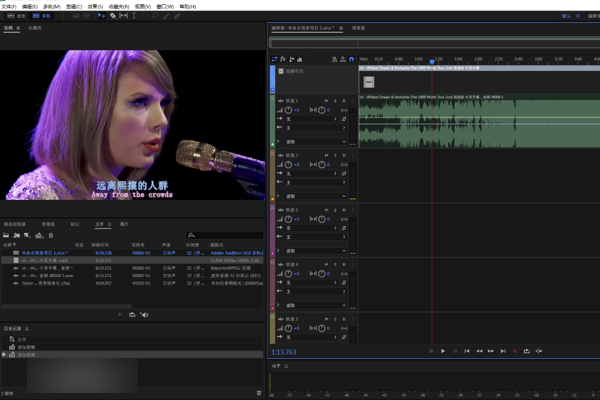Solo track 1 (S button)
The height and width of the screenshot is (400, 600).
(x=335, y=101)
